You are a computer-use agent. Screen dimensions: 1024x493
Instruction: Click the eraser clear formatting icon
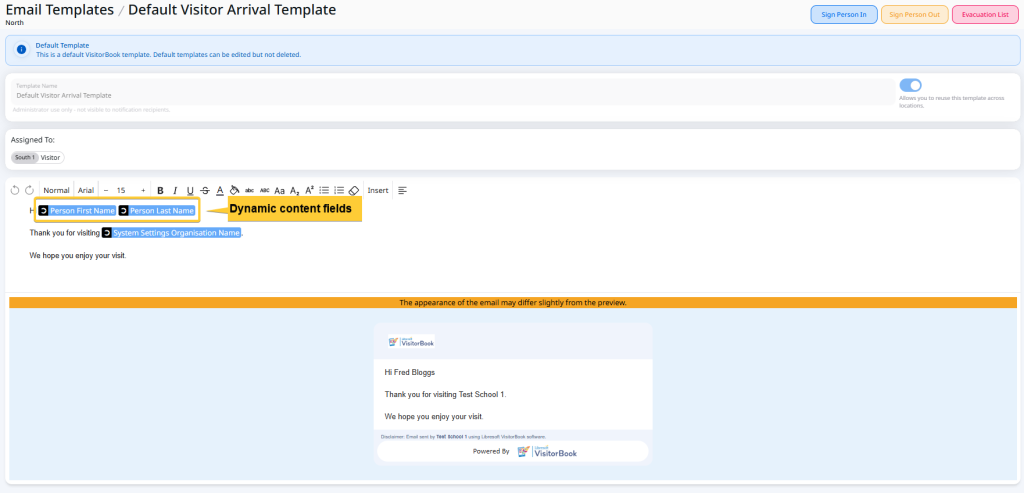tap(353, 190)
